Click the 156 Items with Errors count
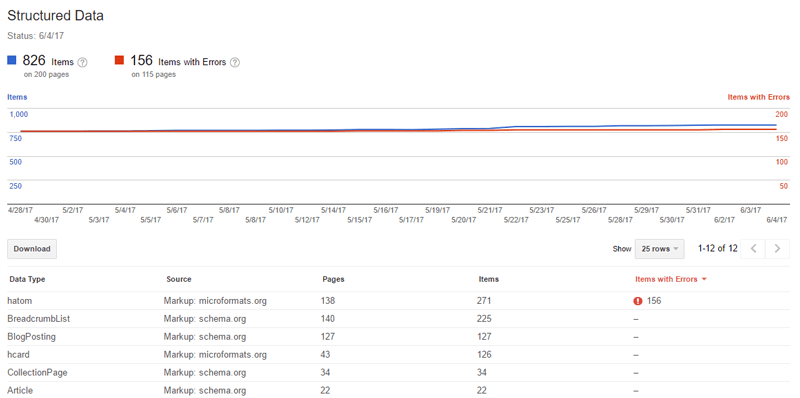The image size is (800, 398). click(x=141, y=61)
